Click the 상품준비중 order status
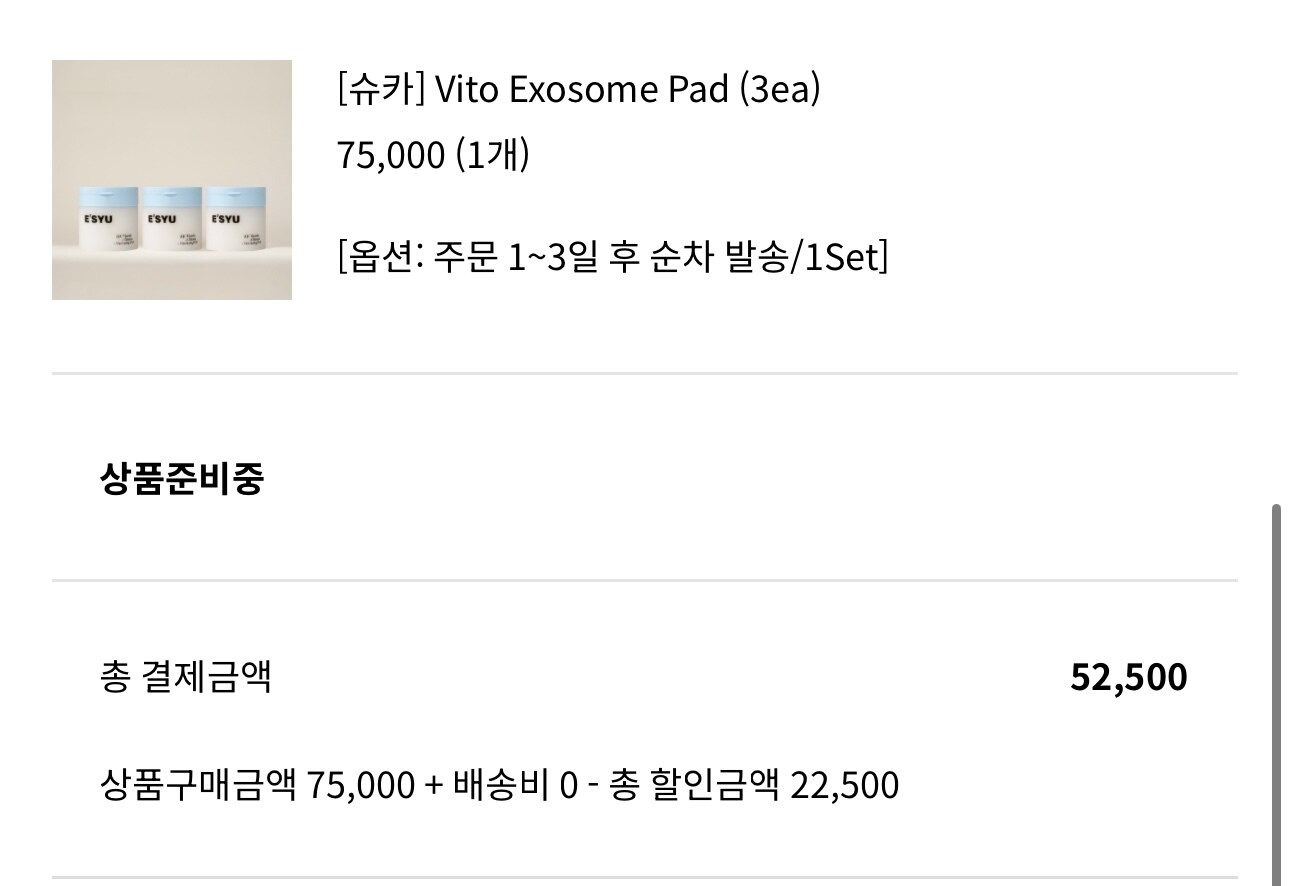1290x886 pixels. 182,479
